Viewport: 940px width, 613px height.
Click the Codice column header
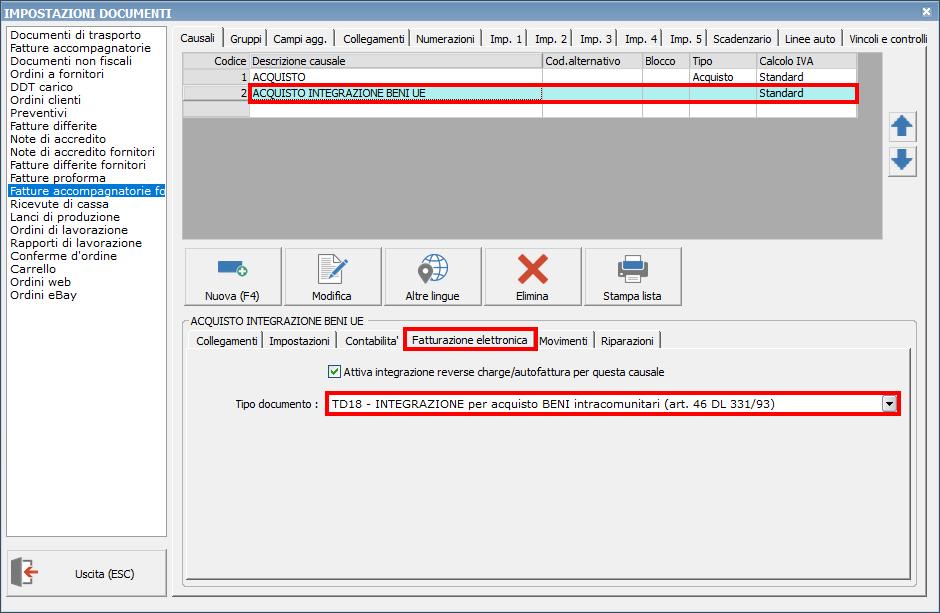(x=216, y=61)
